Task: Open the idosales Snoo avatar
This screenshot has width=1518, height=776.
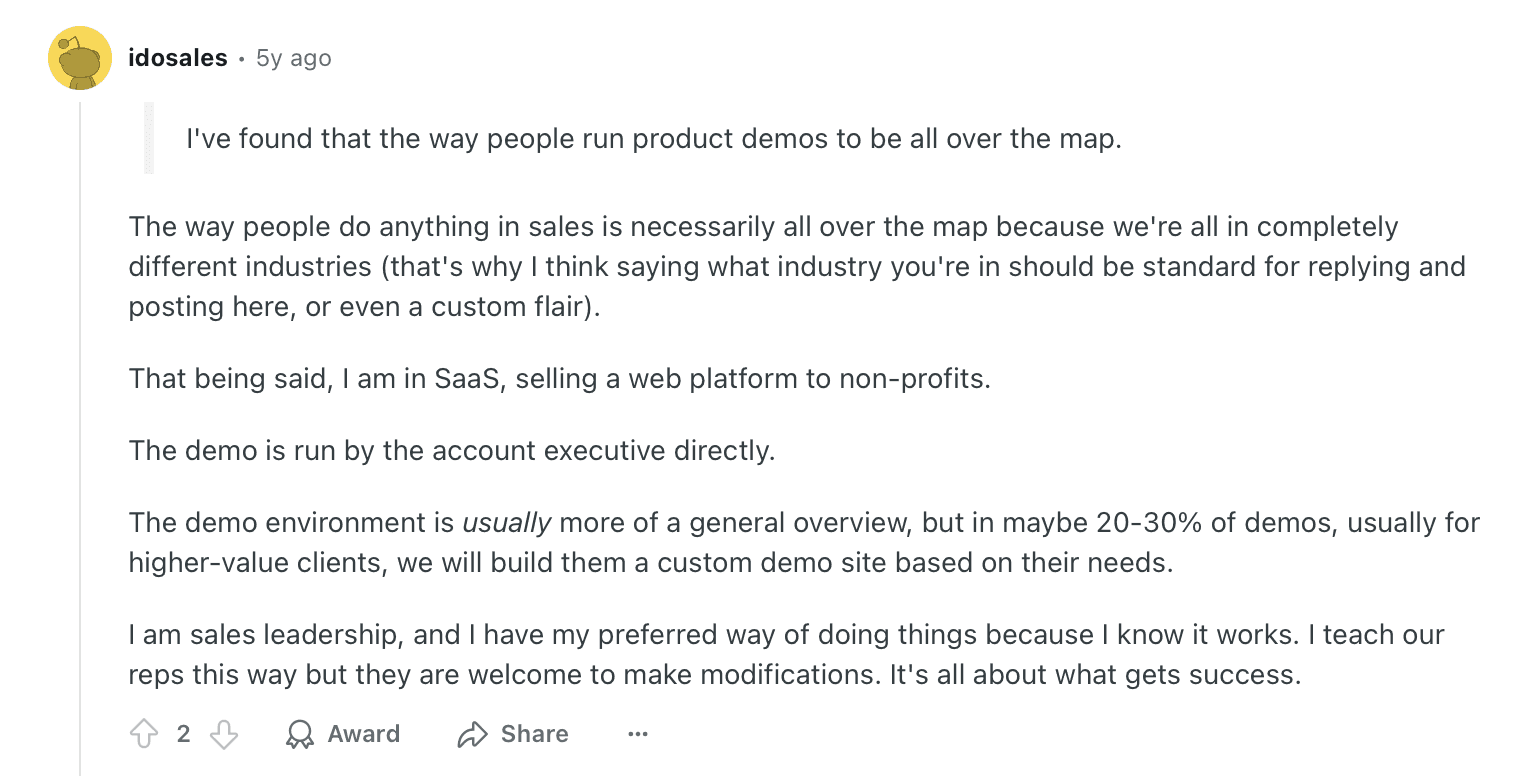Action: click(80, 59)
